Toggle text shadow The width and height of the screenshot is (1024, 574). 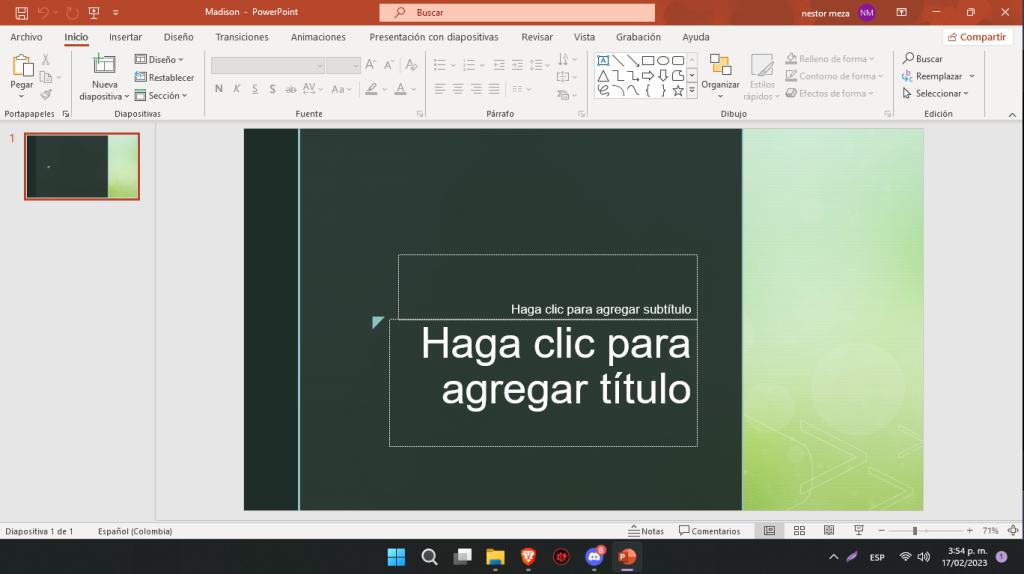click(x=272, y=89)
